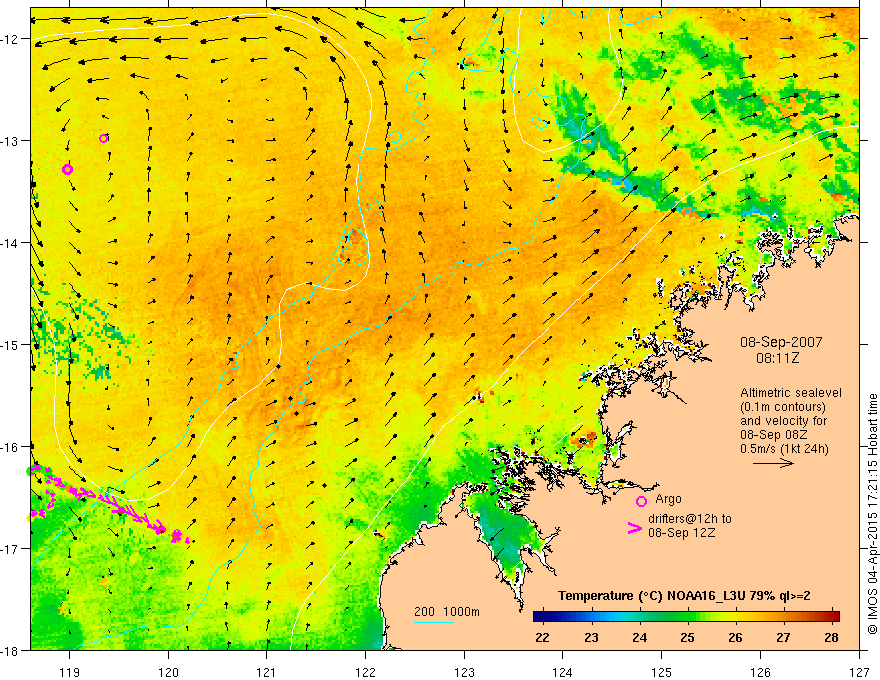Click the 24 color bar tick label
880x680 pixels.
(639, 637)
